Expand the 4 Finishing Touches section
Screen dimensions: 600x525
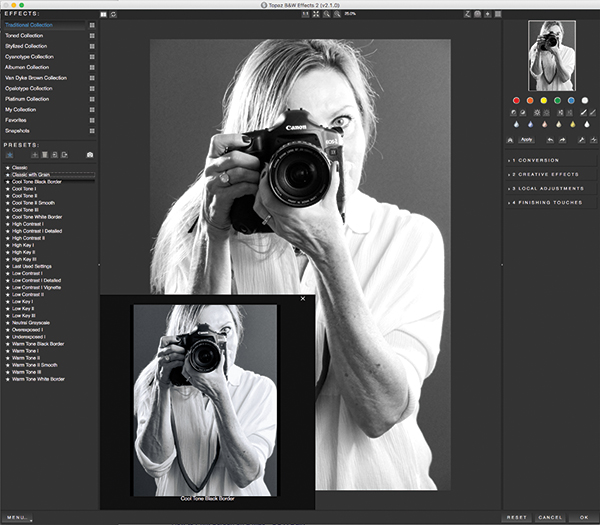[551, 203]
